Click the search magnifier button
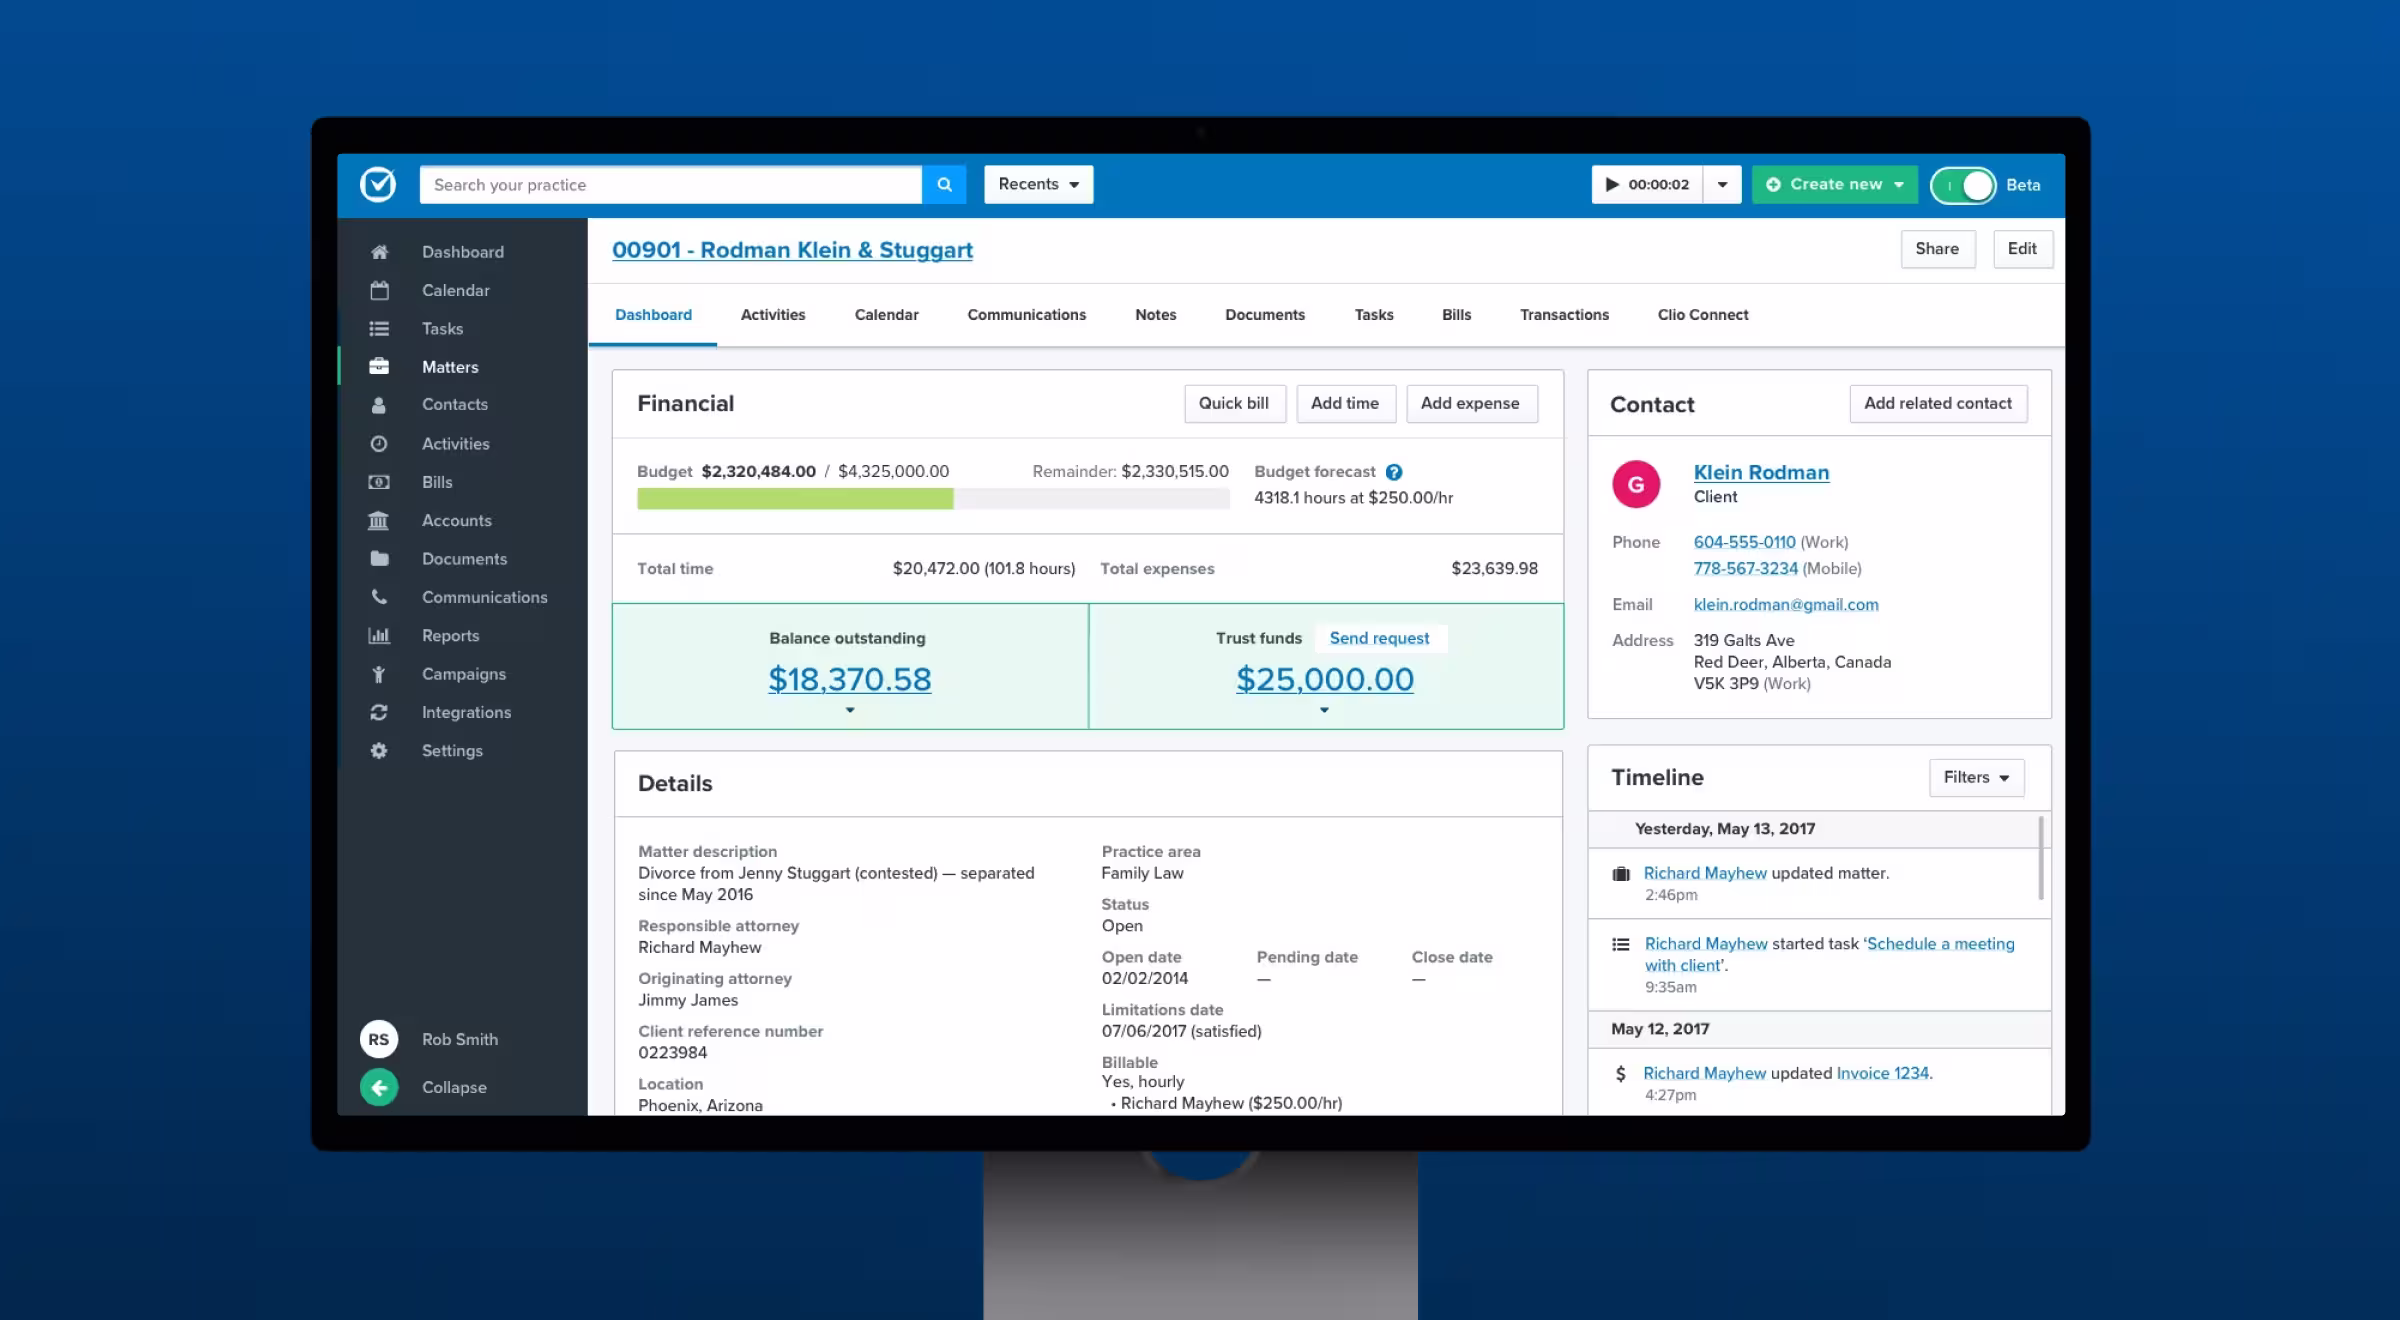Screen dimensions: 2400x1320 coord(944,184)
